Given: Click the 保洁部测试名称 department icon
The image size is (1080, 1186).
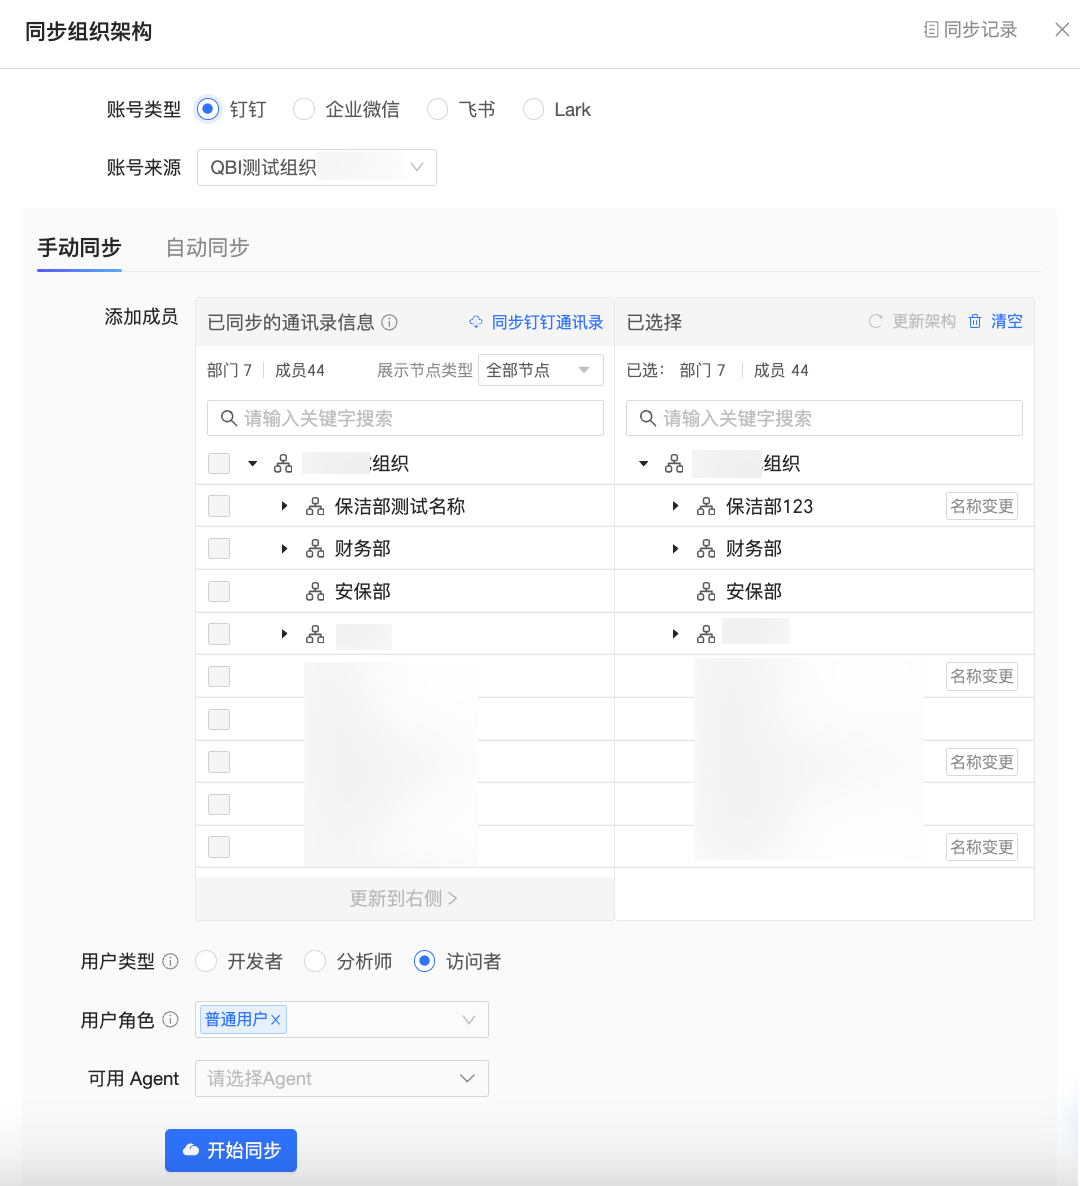Looking at the screenshot, I should coord(315,506).
